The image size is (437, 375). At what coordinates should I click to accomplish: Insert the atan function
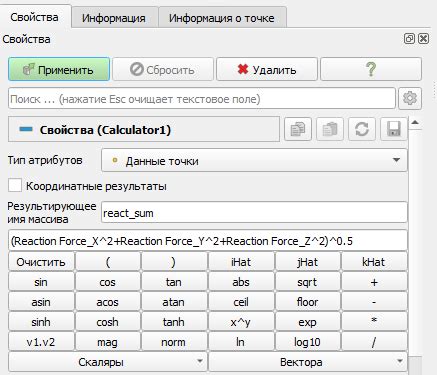174,302
